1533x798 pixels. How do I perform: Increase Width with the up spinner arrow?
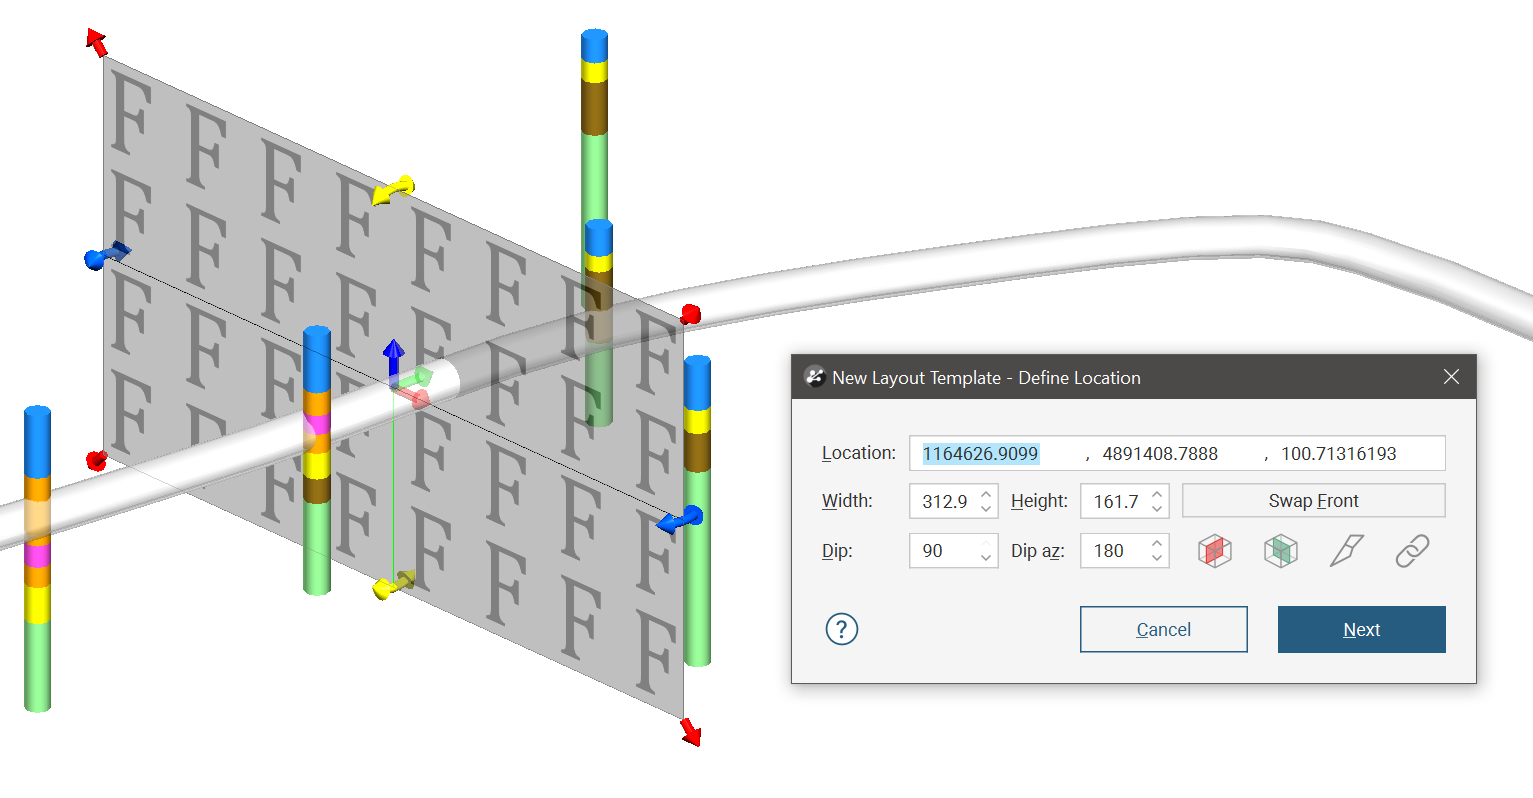[x=986, y=493]
